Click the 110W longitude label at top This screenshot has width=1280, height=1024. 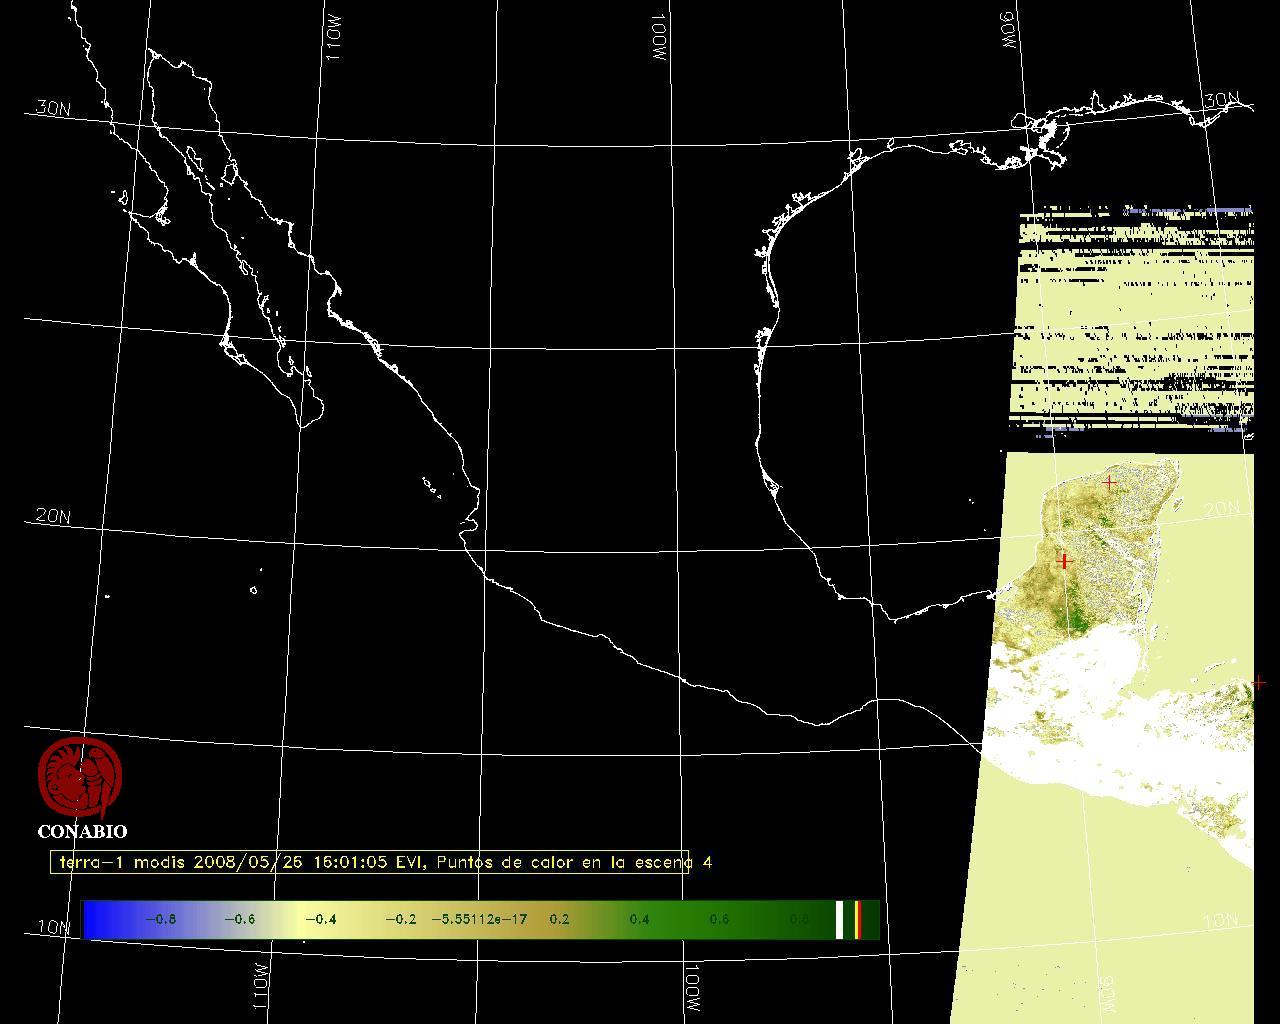[334, 40]
